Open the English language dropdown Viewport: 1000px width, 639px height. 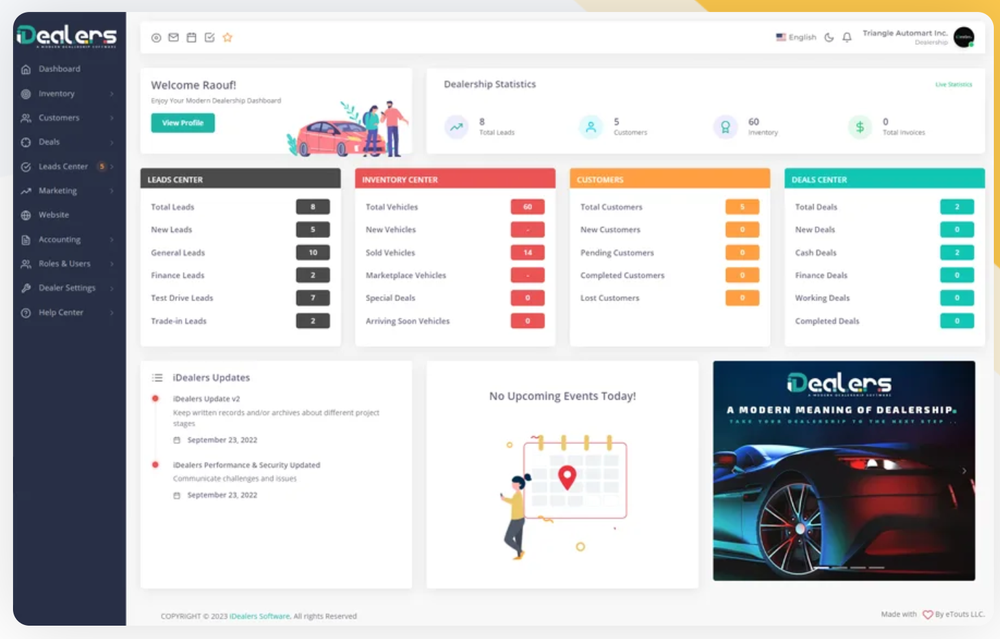click(x=796, y=37)
